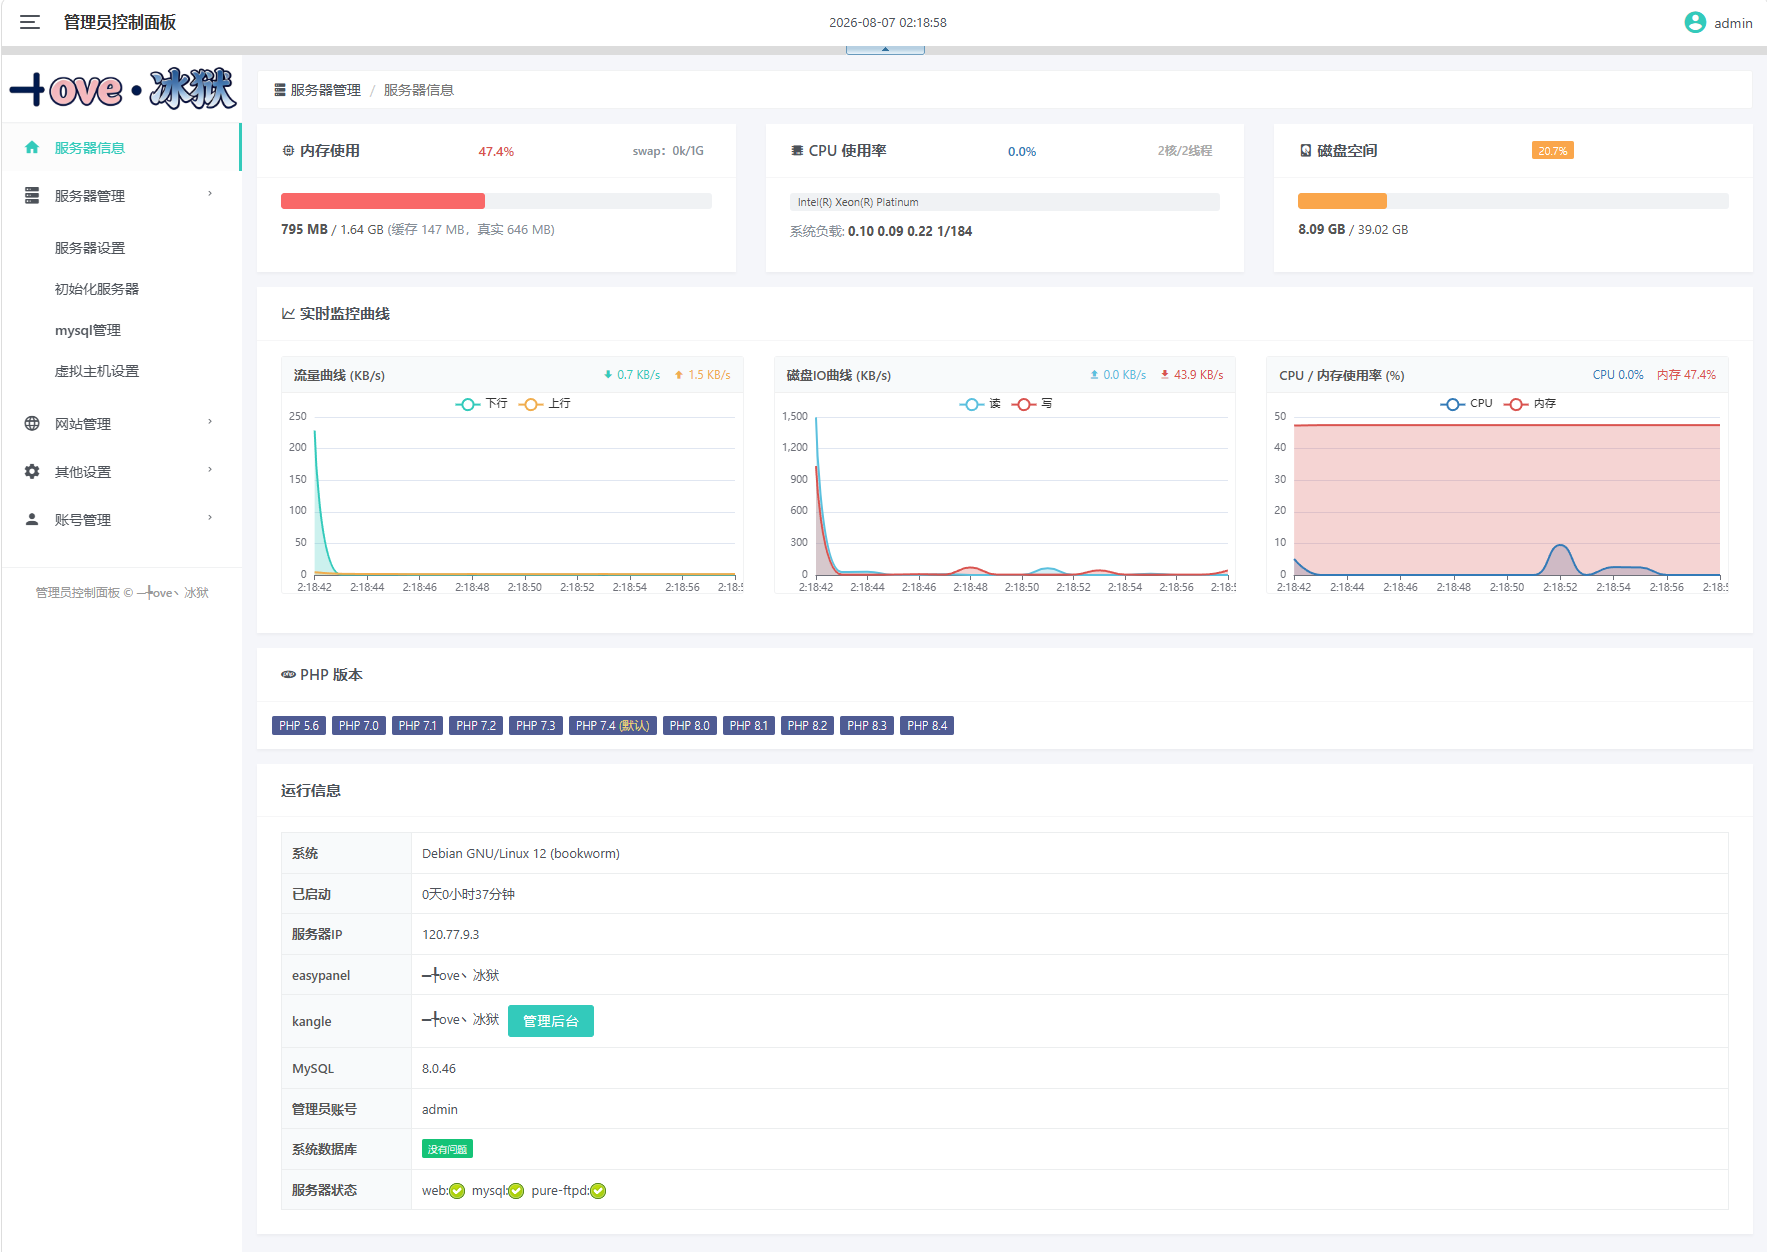Viewport: 1767px width, 1252px height.
Task: Click the disk icon by 磁盘空间
Action: [x=1305, y=151]
